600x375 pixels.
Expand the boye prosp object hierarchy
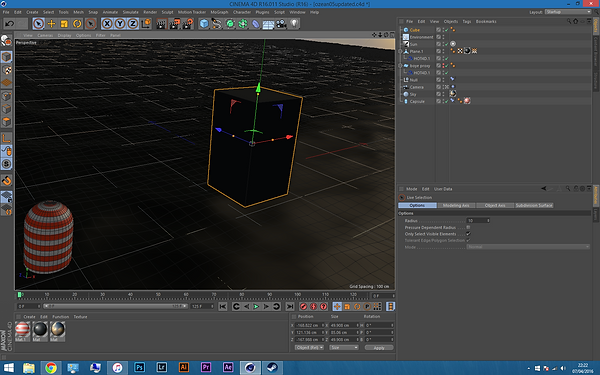[400, 66]
